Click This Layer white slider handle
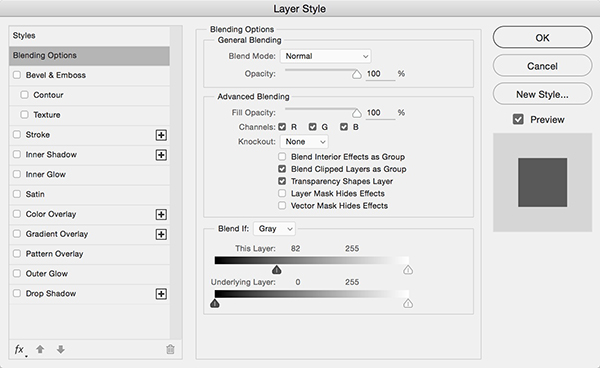 pos(408,270)
